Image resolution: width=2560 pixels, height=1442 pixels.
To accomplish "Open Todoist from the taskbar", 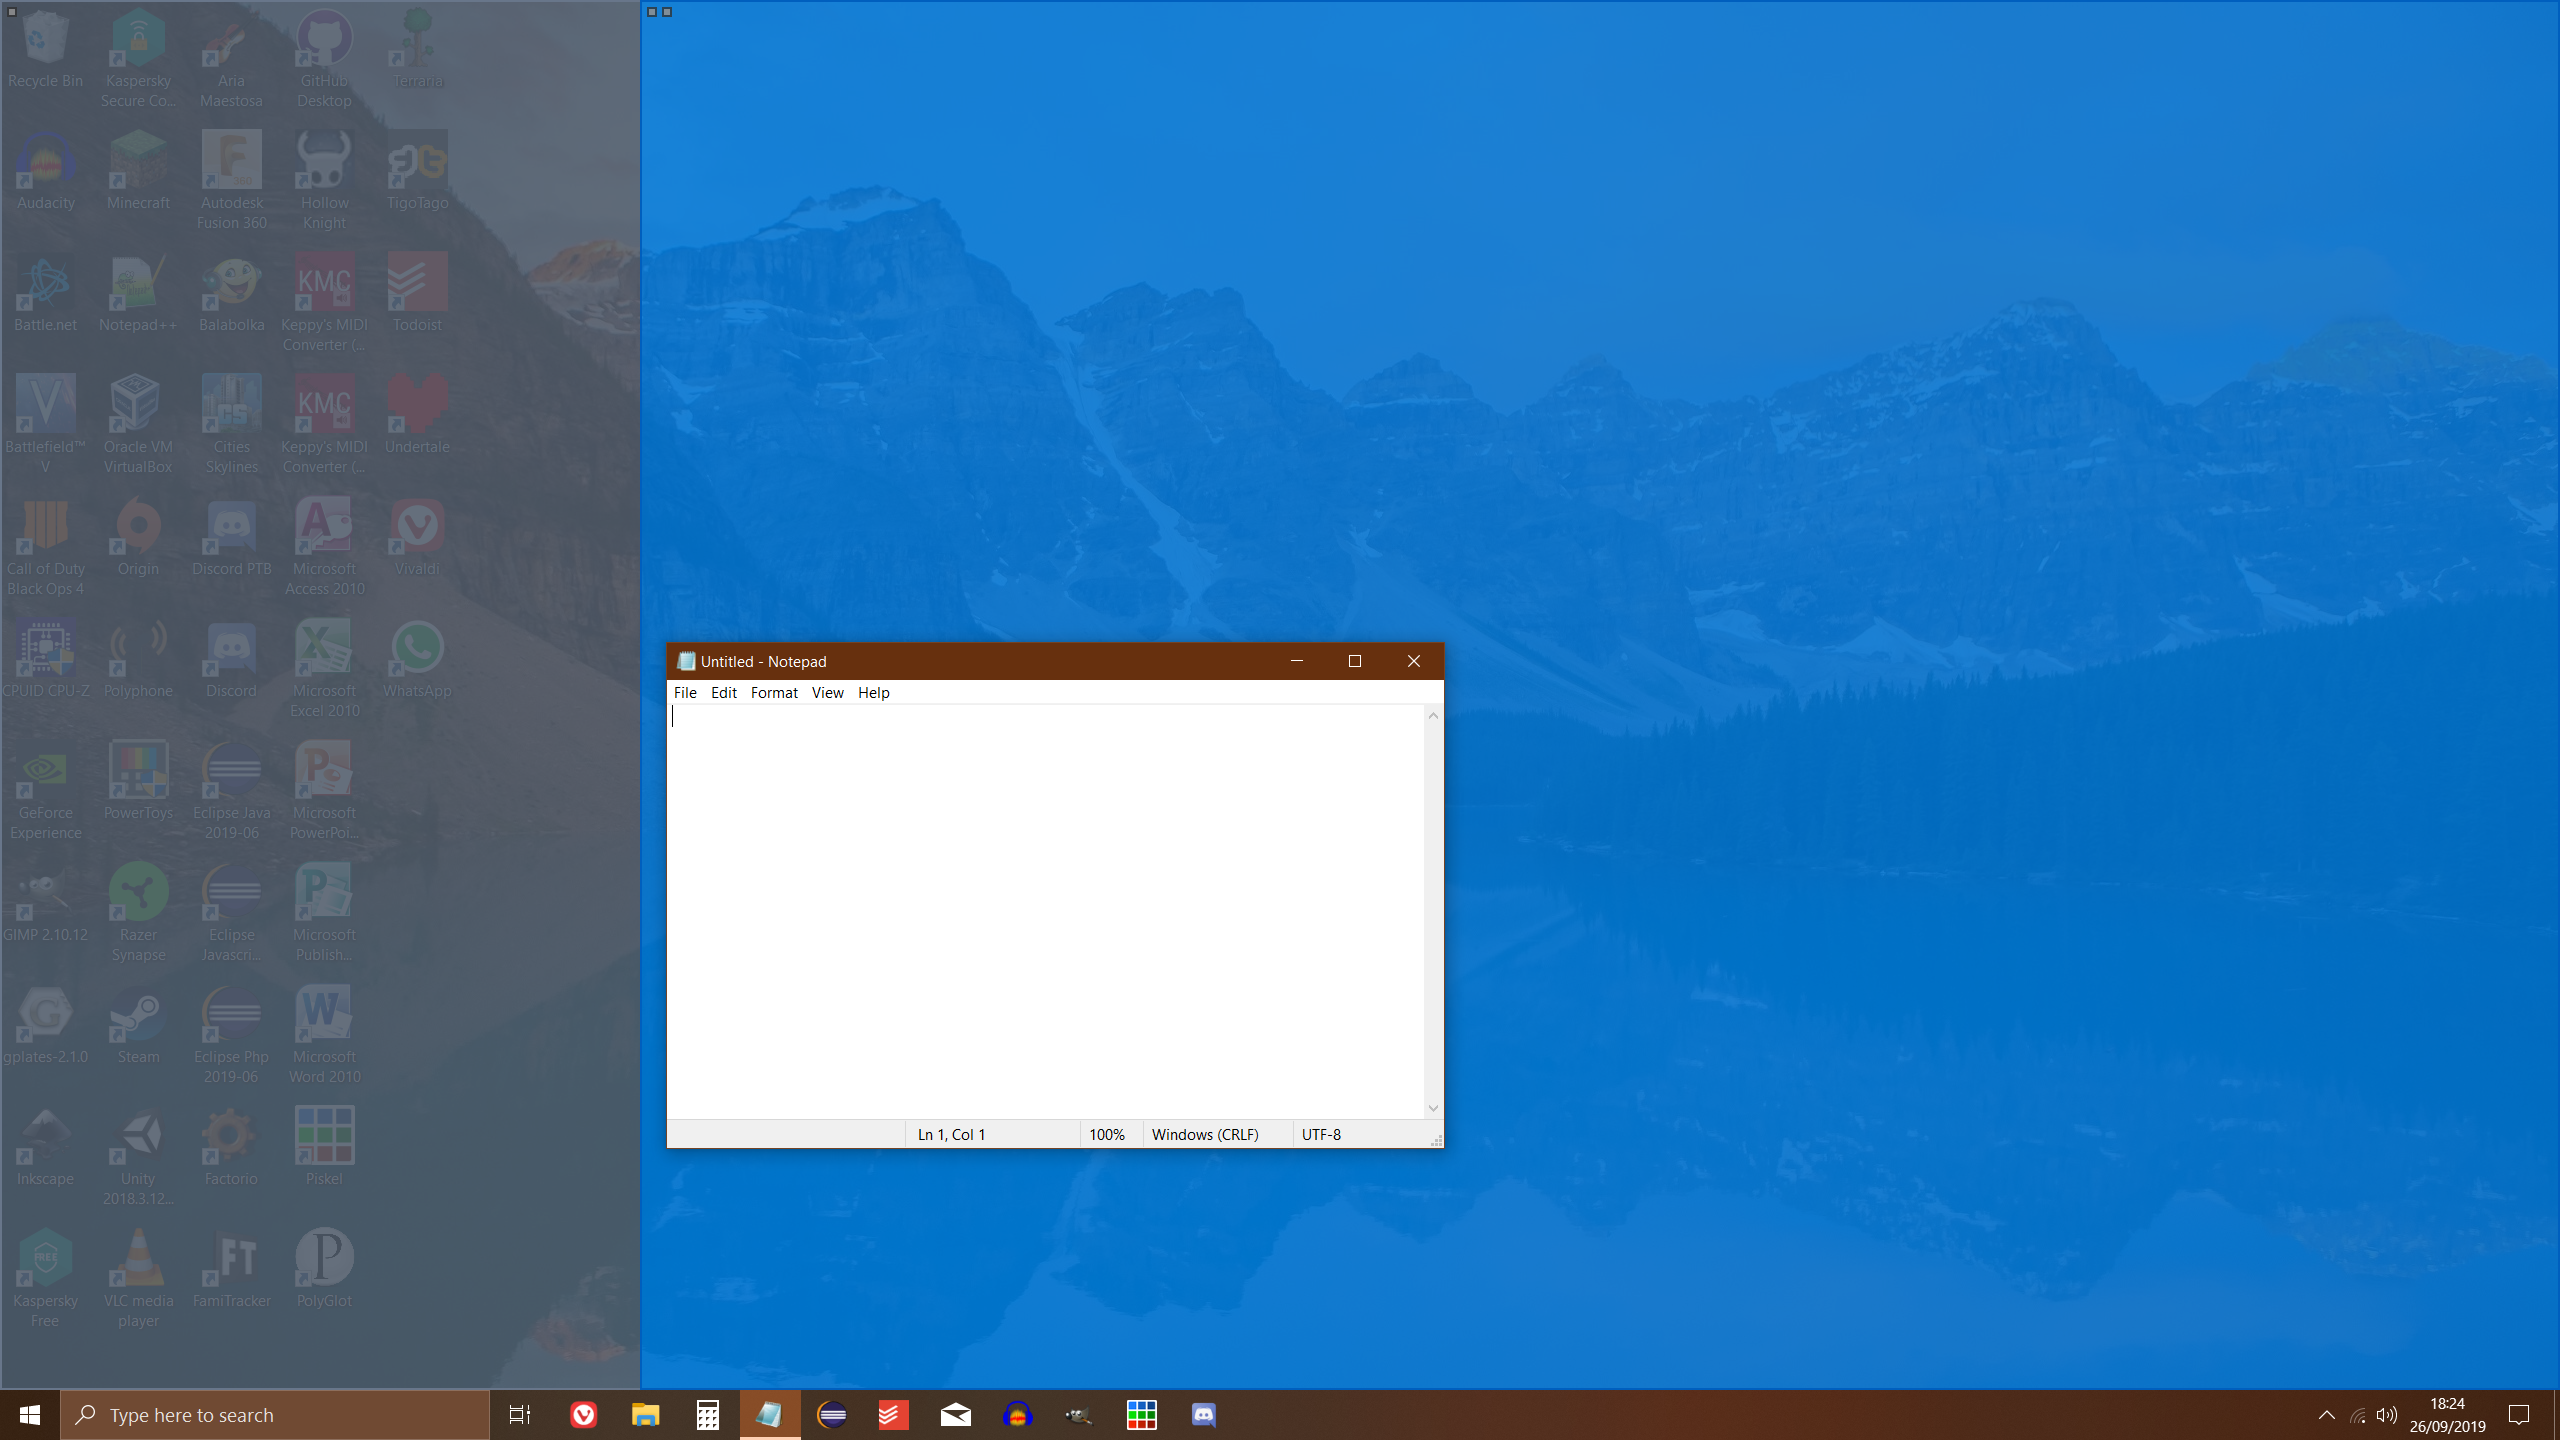I will pos(893,1414).
